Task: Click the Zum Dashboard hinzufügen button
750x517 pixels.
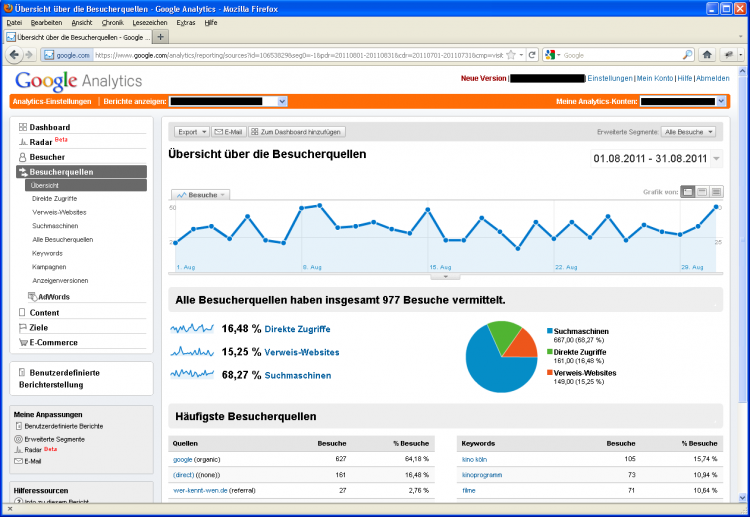Action: coord(297,131)
